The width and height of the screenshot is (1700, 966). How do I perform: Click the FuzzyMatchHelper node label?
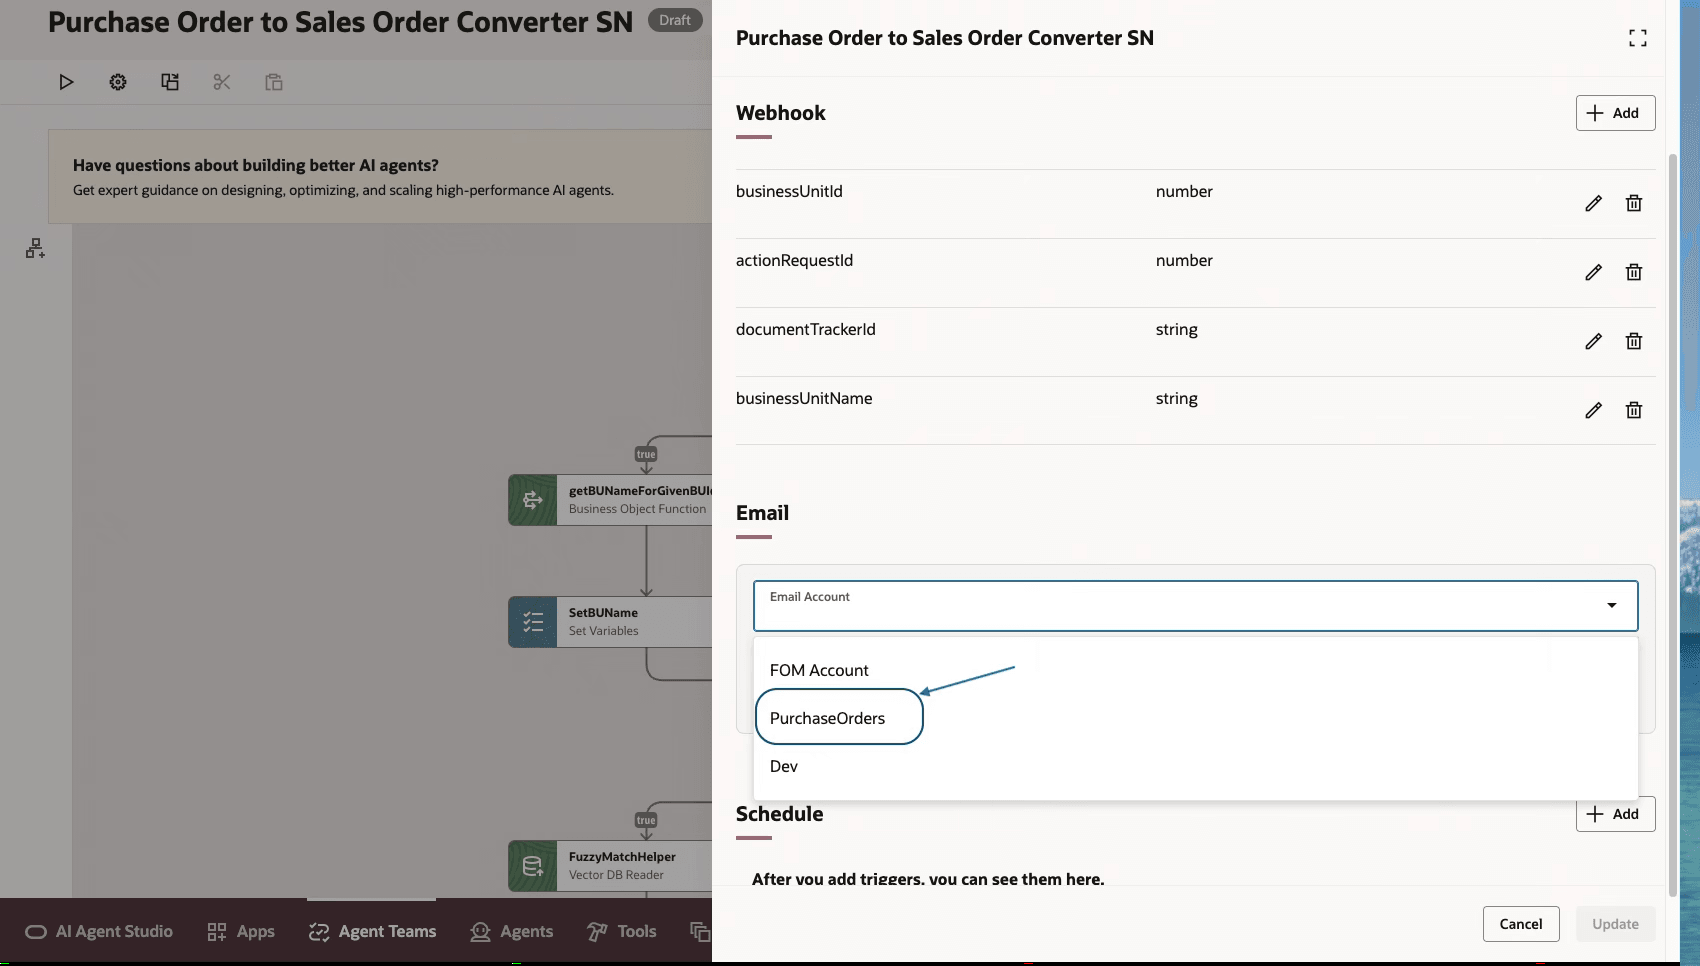622,857
